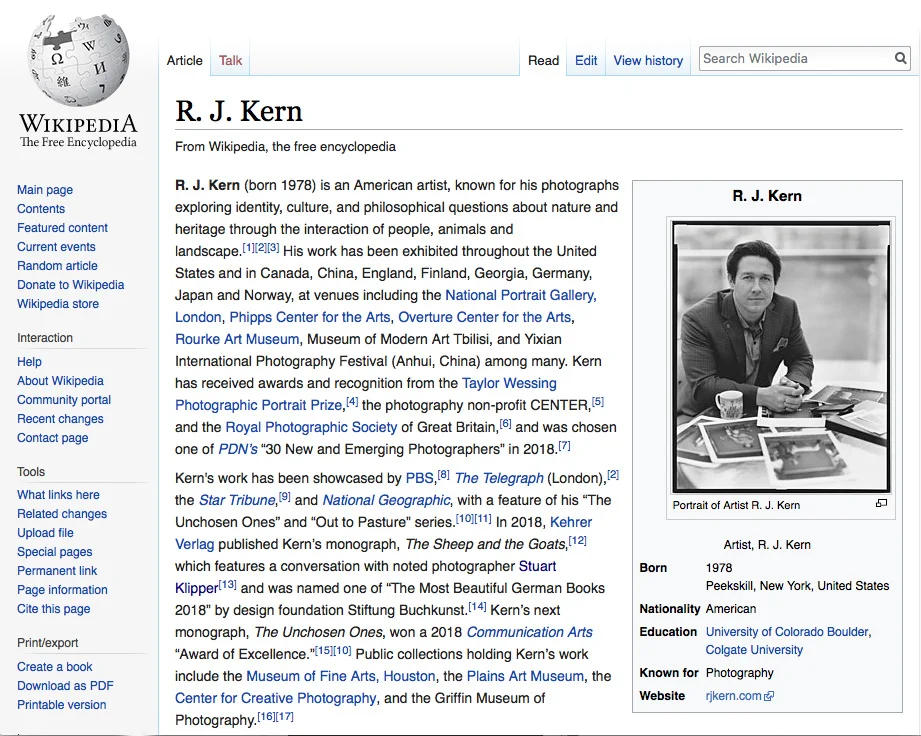Open the PDN's link
Image resolution: width=921 pixels, height=736 pixels.
pyautogui.click(x=238, y=449)
